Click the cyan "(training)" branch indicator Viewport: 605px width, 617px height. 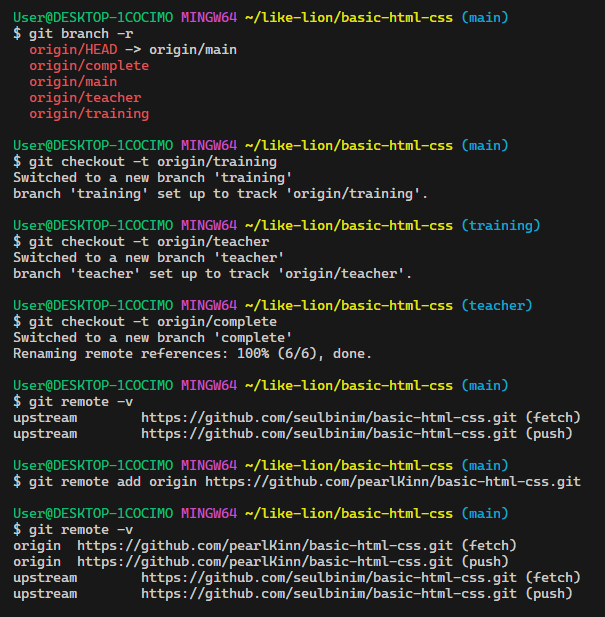500,225
